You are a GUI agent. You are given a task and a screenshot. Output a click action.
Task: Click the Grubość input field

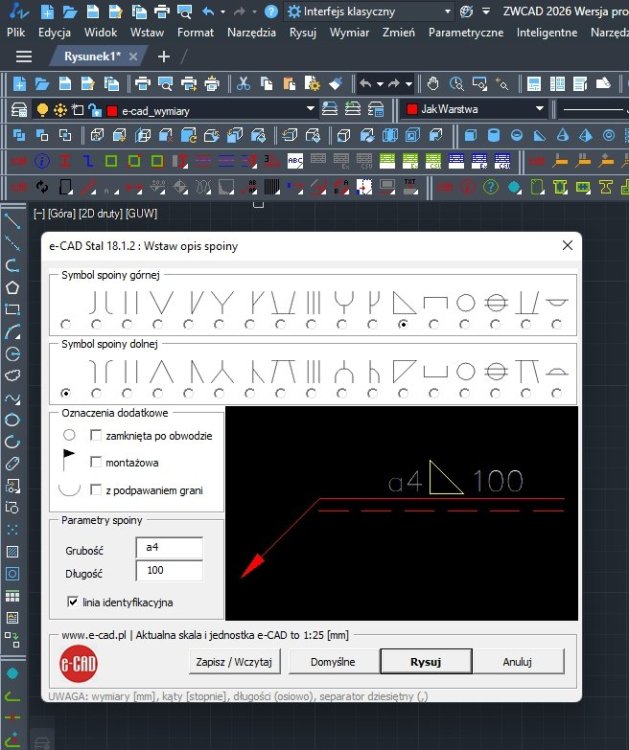click(169, 548)
